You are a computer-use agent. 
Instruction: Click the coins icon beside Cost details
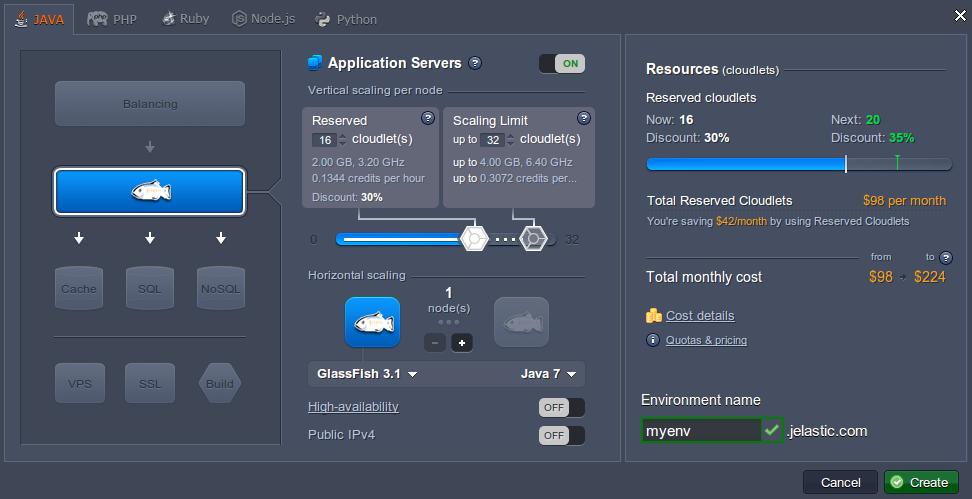point(654,316)
